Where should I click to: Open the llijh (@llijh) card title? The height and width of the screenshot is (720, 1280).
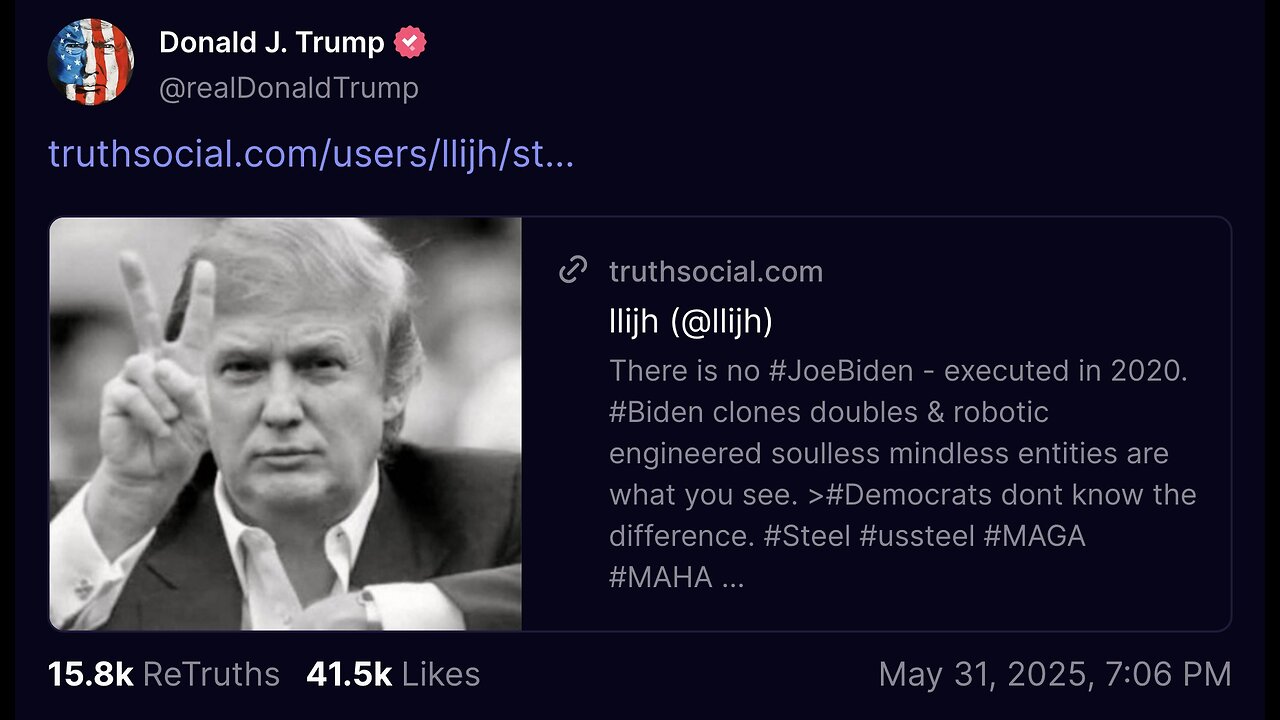pos(691,321)
